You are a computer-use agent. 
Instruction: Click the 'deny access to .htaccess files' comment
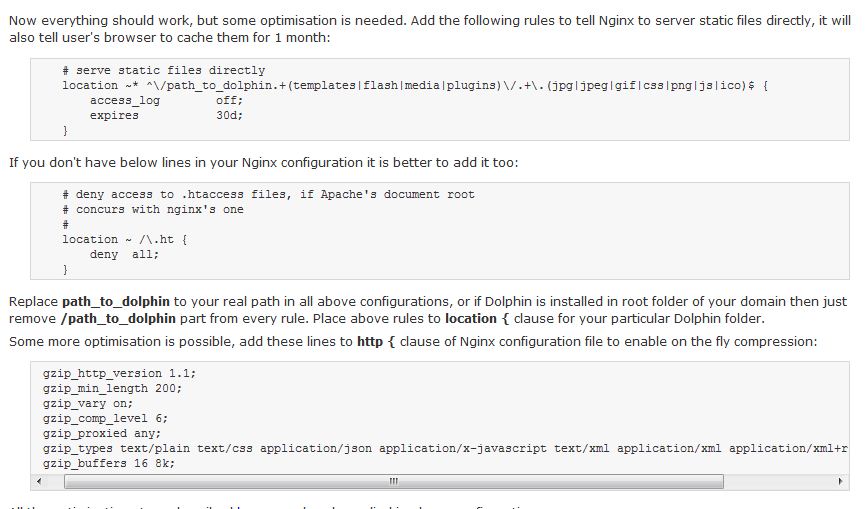coord(268,195)
